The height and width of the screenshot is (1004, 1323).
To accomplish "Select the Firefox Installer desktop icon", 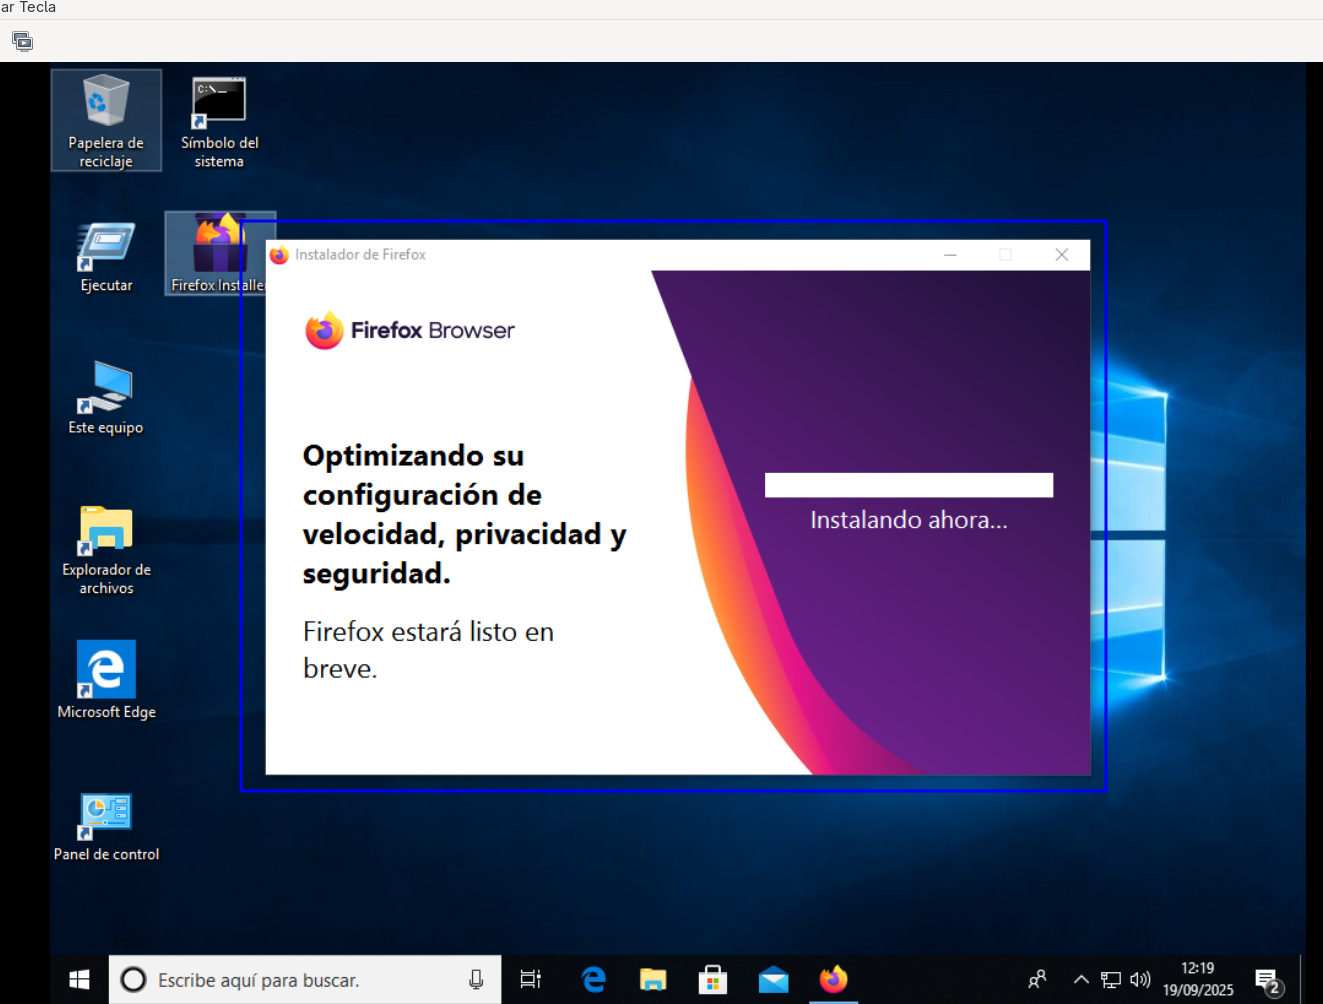I will click(219, 254).
